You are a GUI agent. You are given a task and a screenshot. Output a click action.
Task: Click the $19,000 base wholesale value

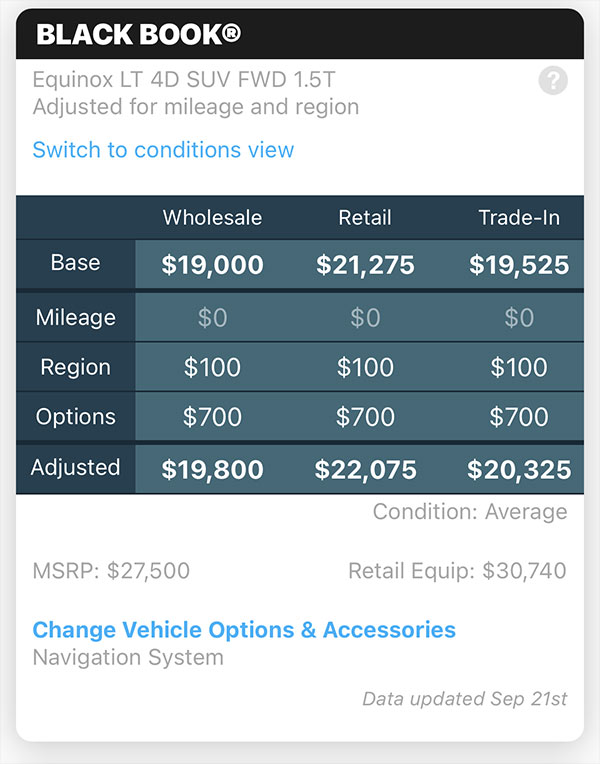point(212,265)
